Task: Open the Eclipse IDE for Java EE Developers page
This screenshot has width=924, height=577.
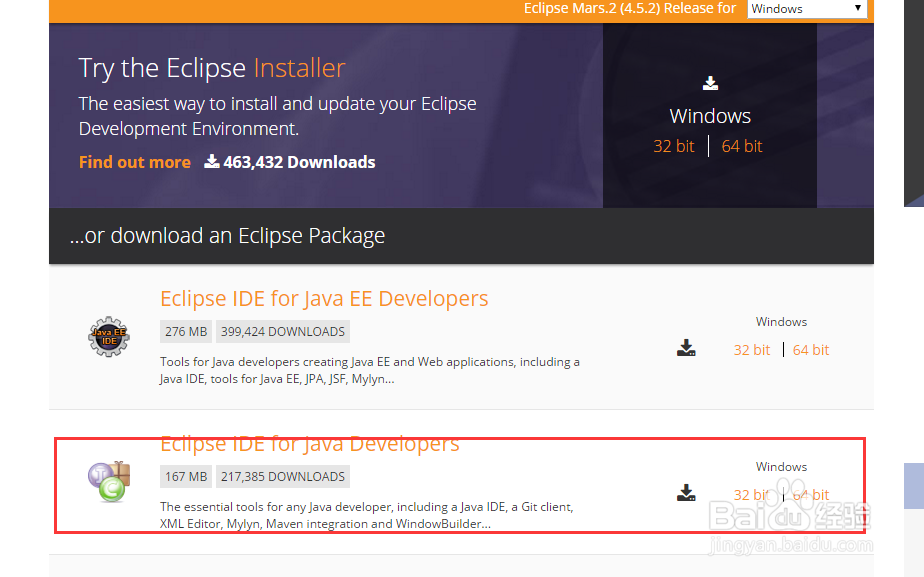Action: click(x=324, y=298)
